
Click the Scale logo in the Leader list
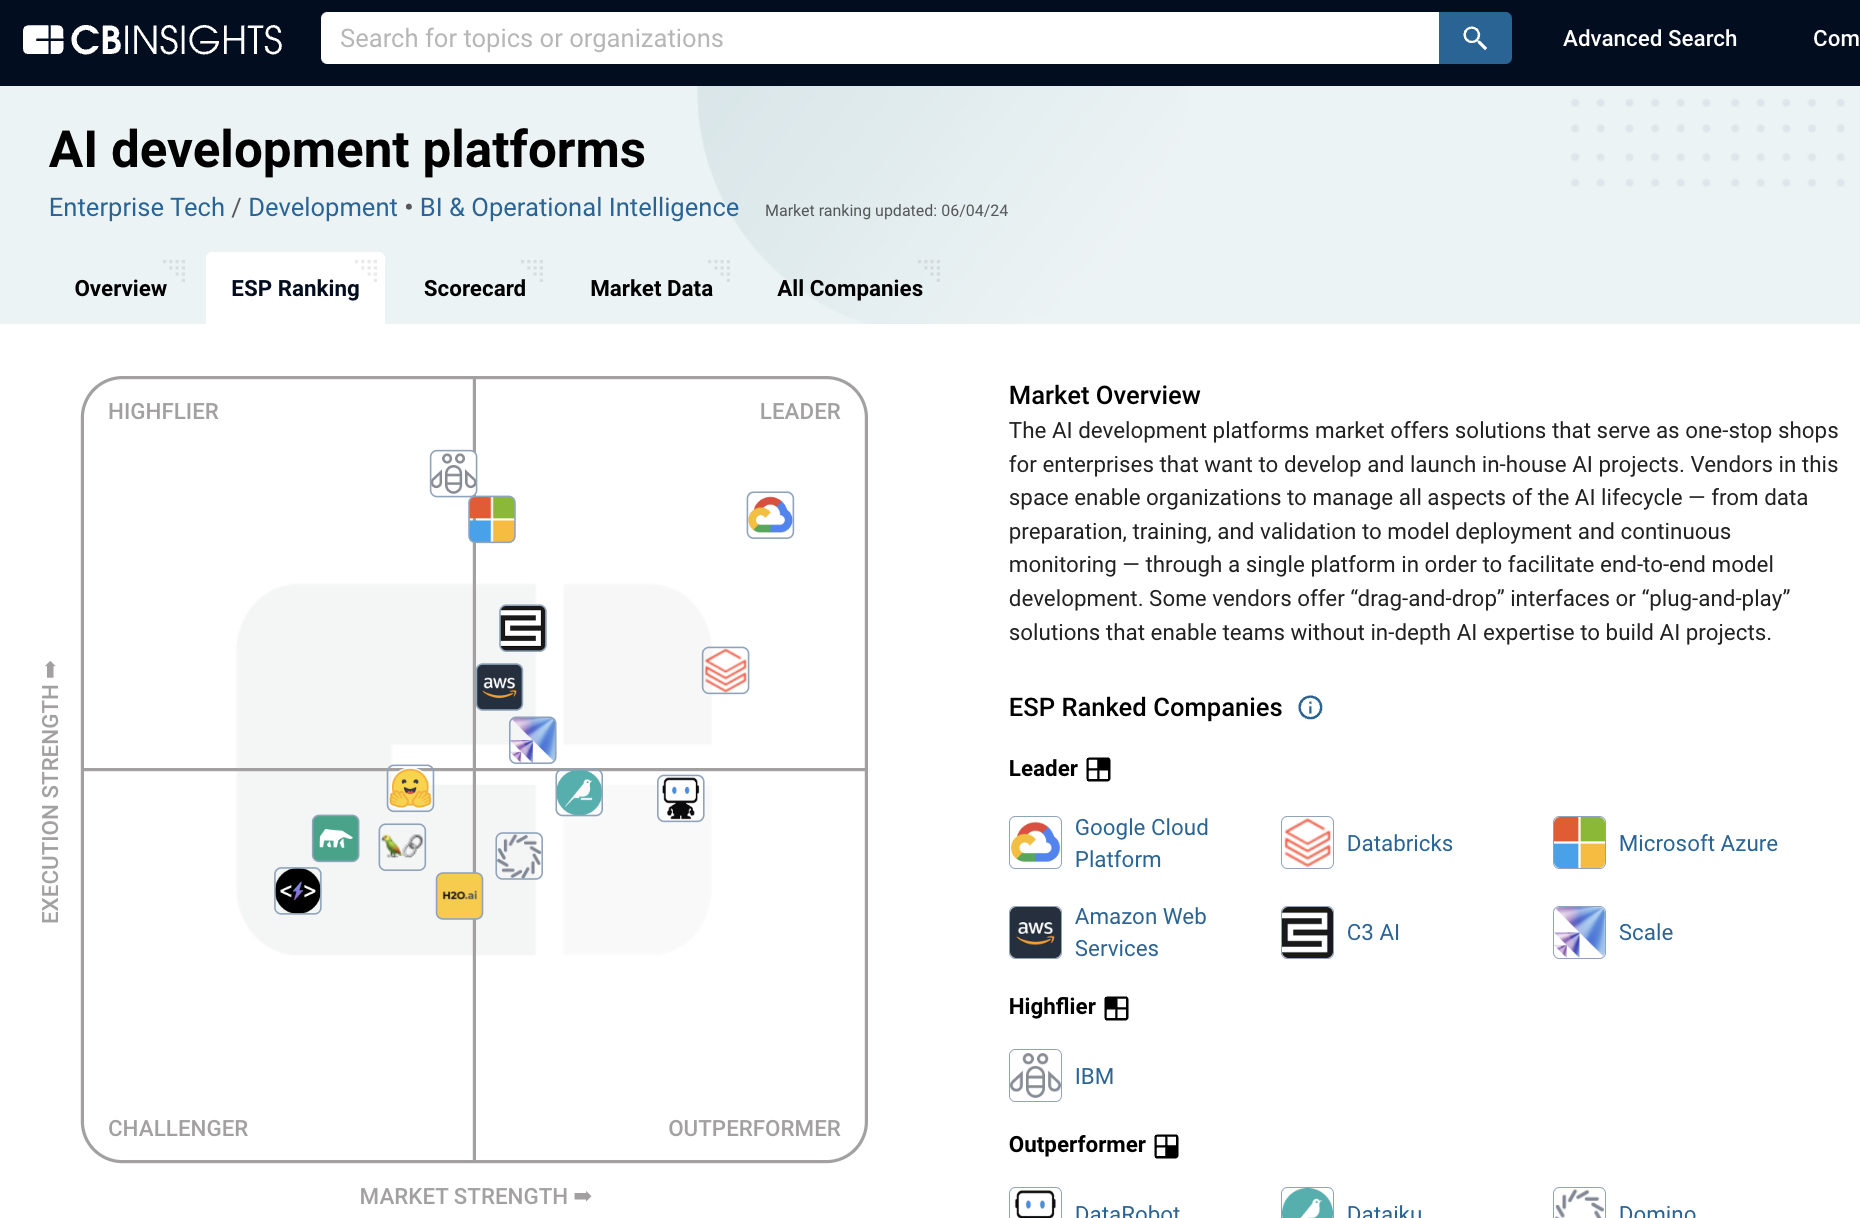1579,932
